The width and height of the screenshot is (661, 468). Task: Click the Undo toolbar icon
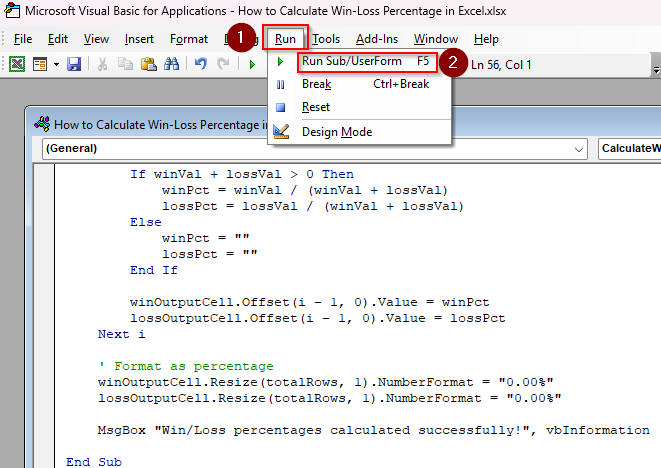[201, 64]
